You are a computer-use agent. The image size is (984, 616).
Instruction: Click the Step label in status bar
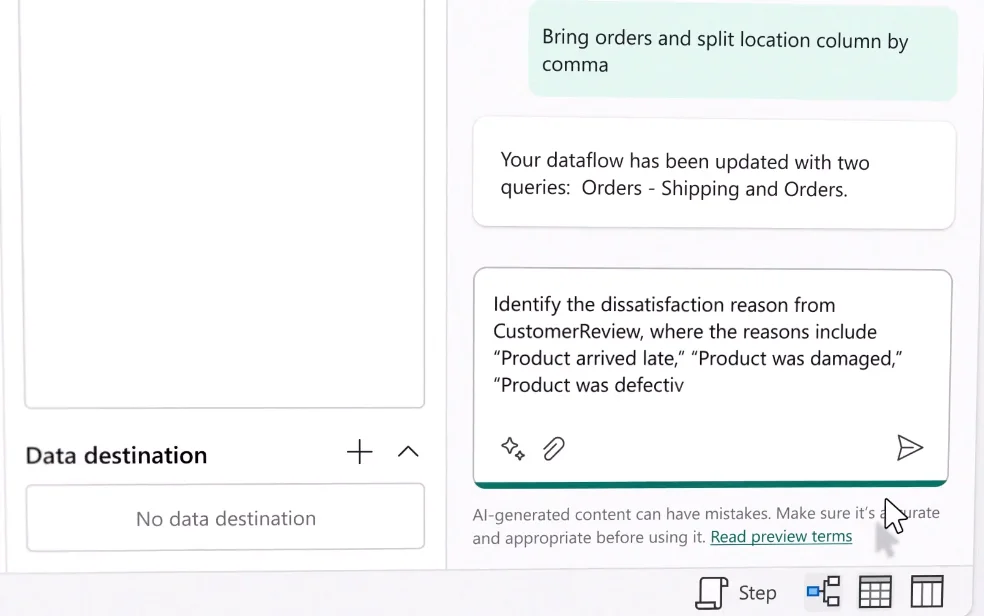[757, 593]
